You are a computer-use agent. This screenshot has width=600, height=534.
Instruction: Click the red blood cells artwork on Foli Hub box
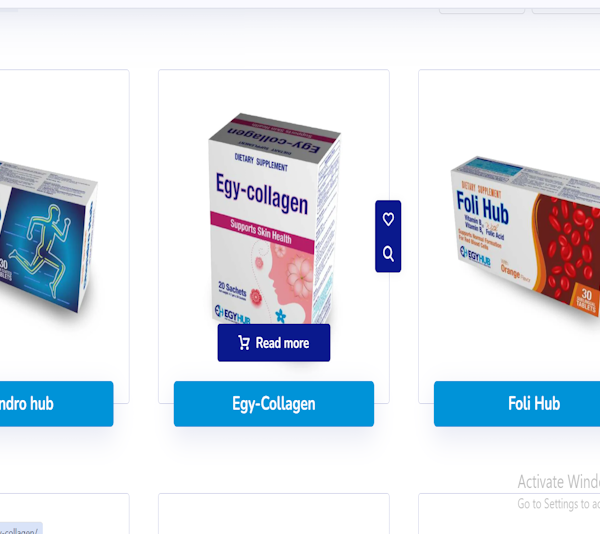[x=567, y=249]
